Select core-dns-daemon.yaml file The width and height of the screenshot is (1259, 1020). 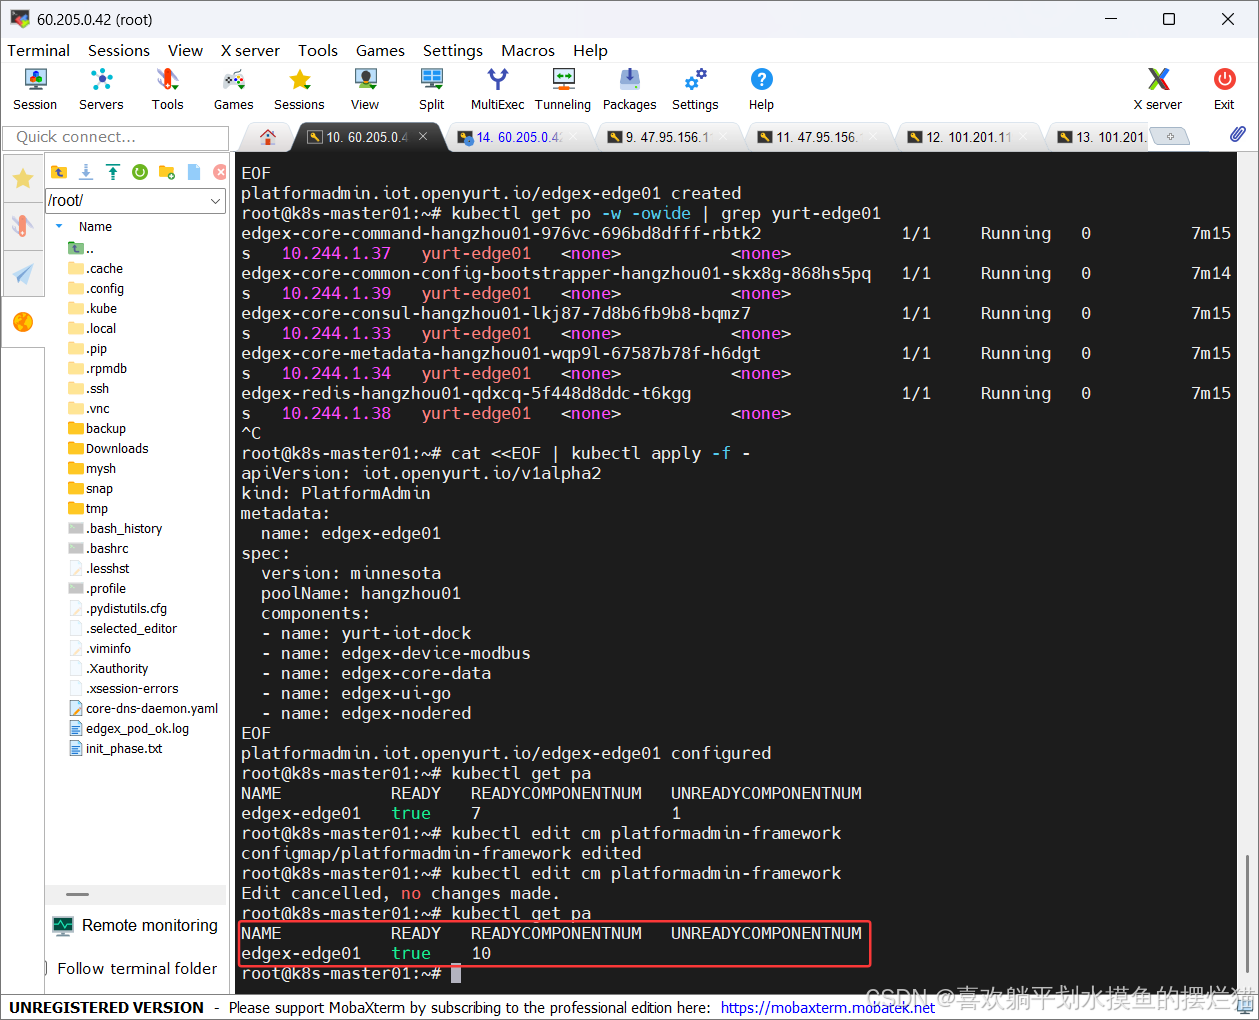pos(151,708)
